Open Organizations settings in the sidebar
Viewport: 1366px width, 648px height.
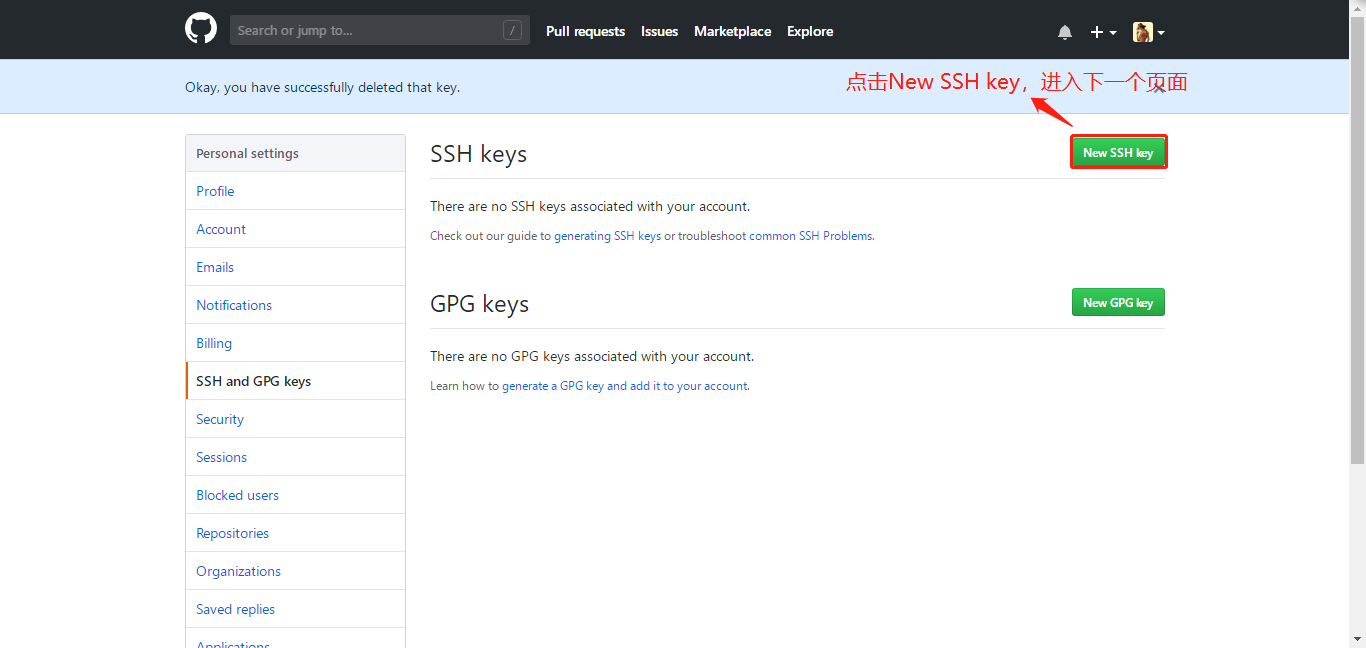coord(238,571)
